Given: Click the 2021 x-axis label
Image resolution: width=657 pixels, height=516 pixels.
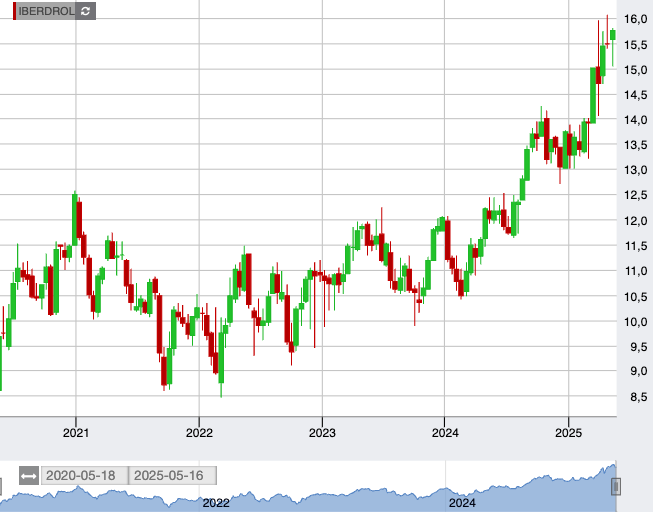Looking at the screenshot, I should [76, 433].
